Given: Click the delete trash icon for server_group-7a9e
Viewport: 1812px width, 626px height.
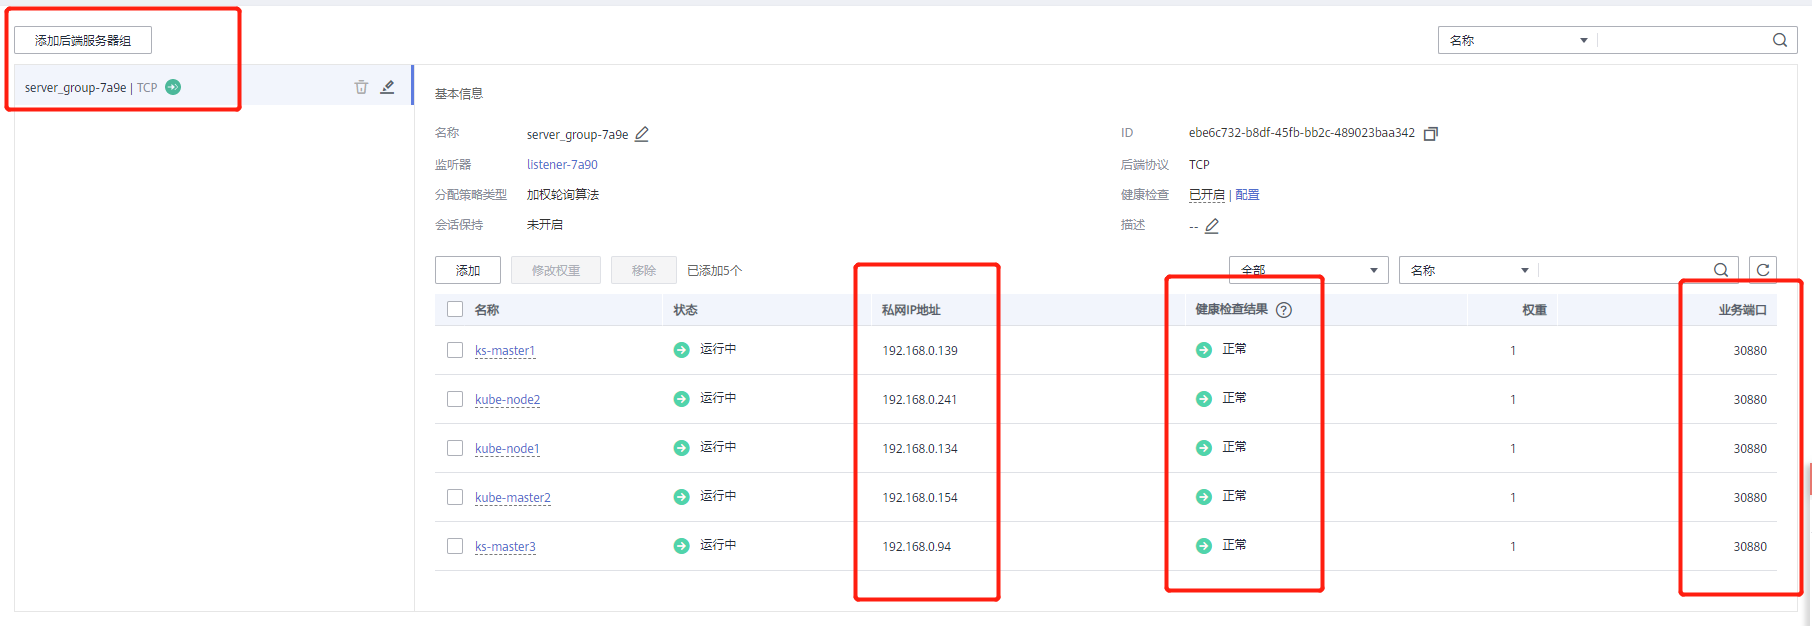Looking at the screenshot, I should 361,87.
